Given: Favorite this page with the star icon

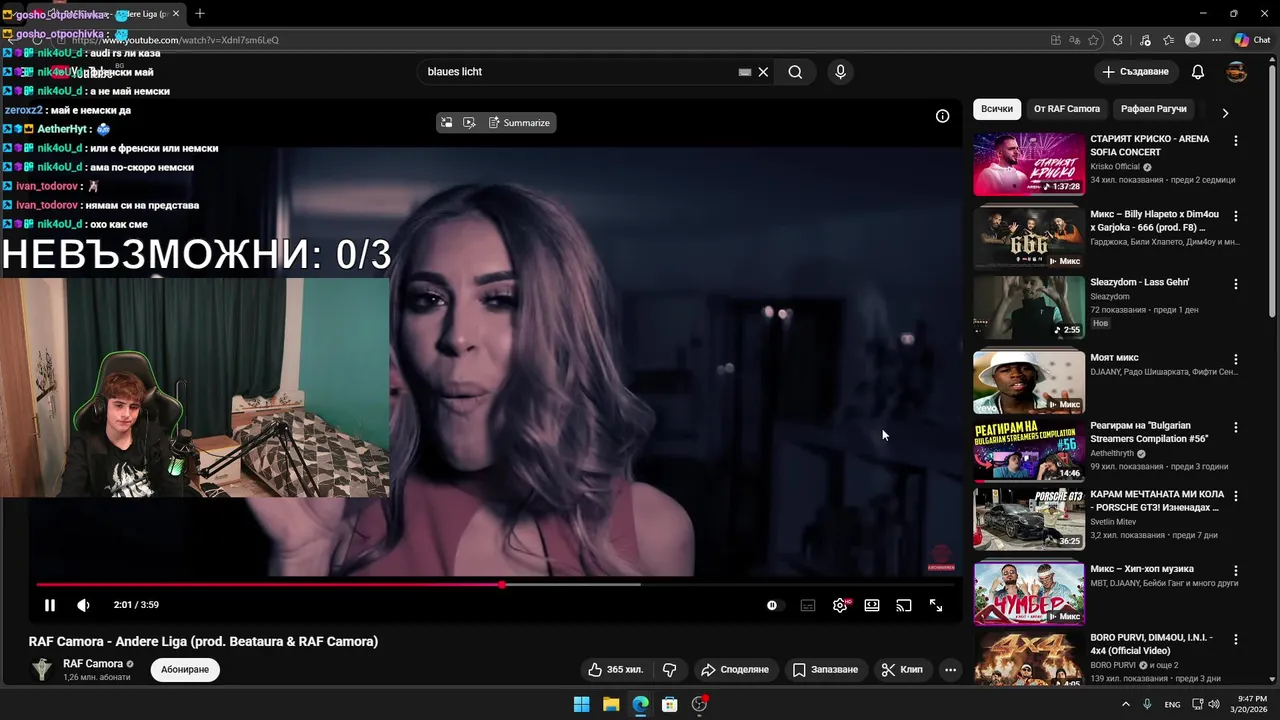Looking at the screenshot, I should click(x=1093, y=40).
